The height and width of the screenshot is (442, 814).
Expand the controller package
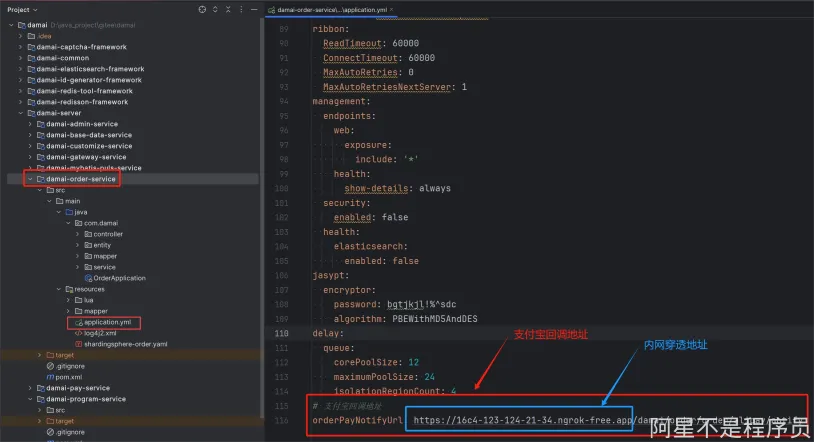coord(76,234)
